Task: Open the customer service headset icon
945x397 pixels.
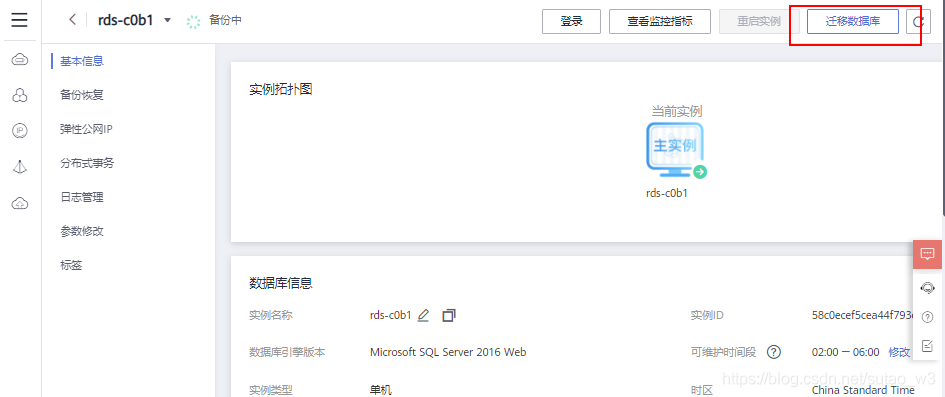Action: coord(928,288)
